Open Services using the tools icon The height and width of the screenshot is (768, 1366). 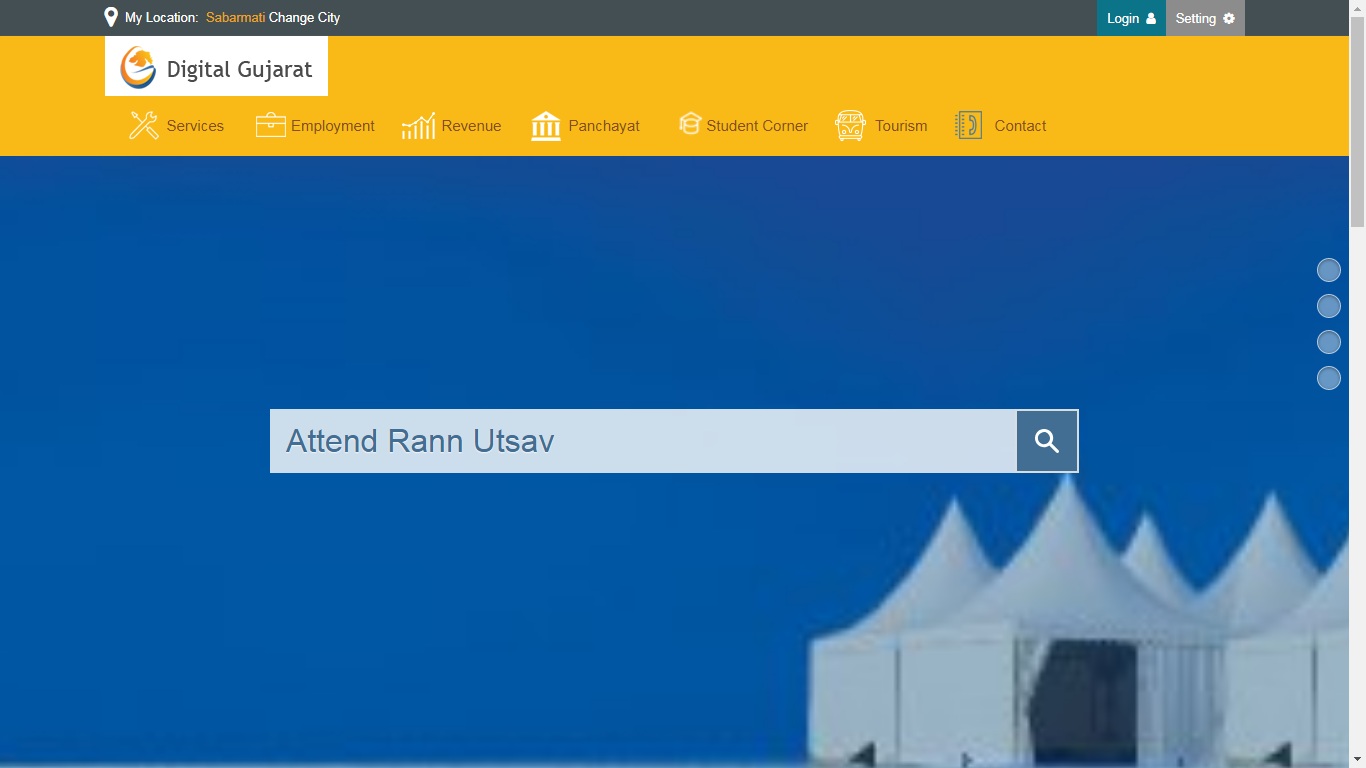point(142,125)
